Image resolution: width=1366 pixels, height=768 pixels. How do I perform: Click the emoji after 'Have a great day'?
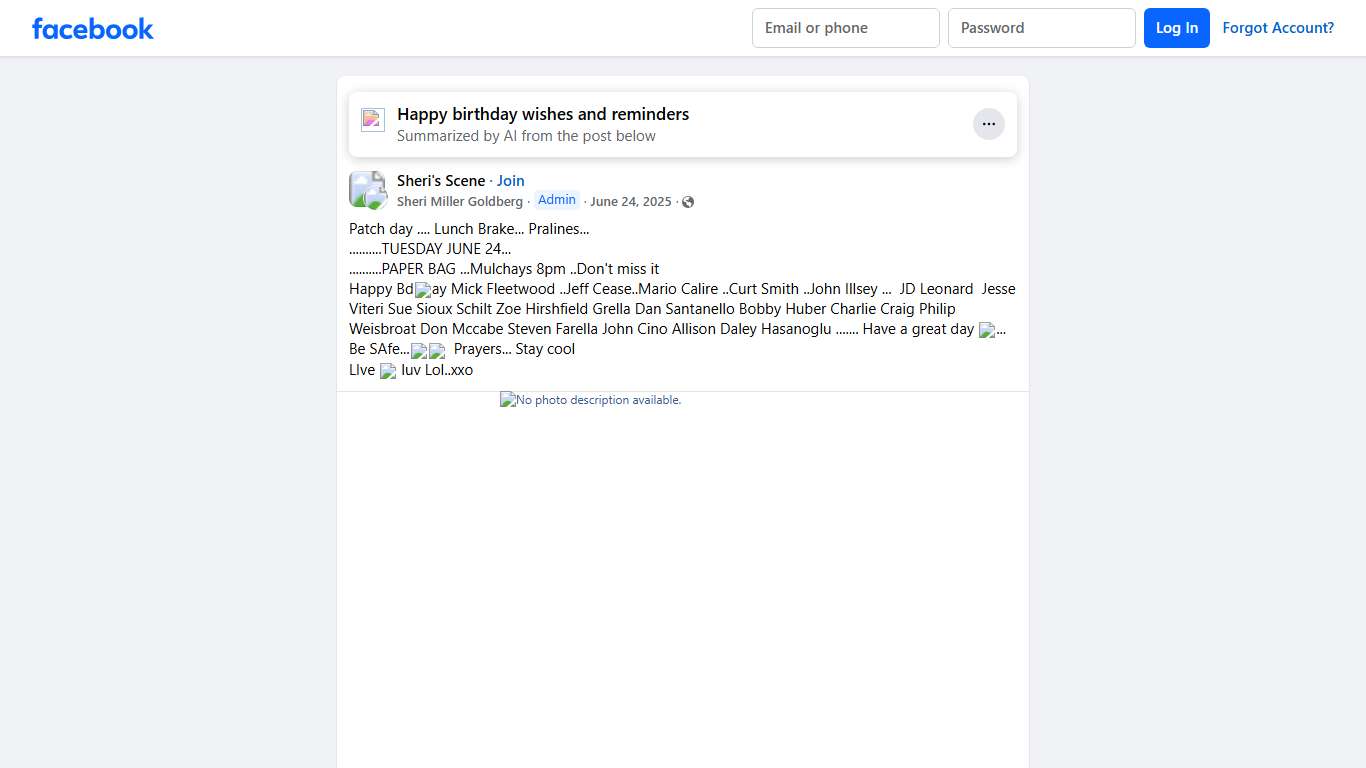[987, 330]
